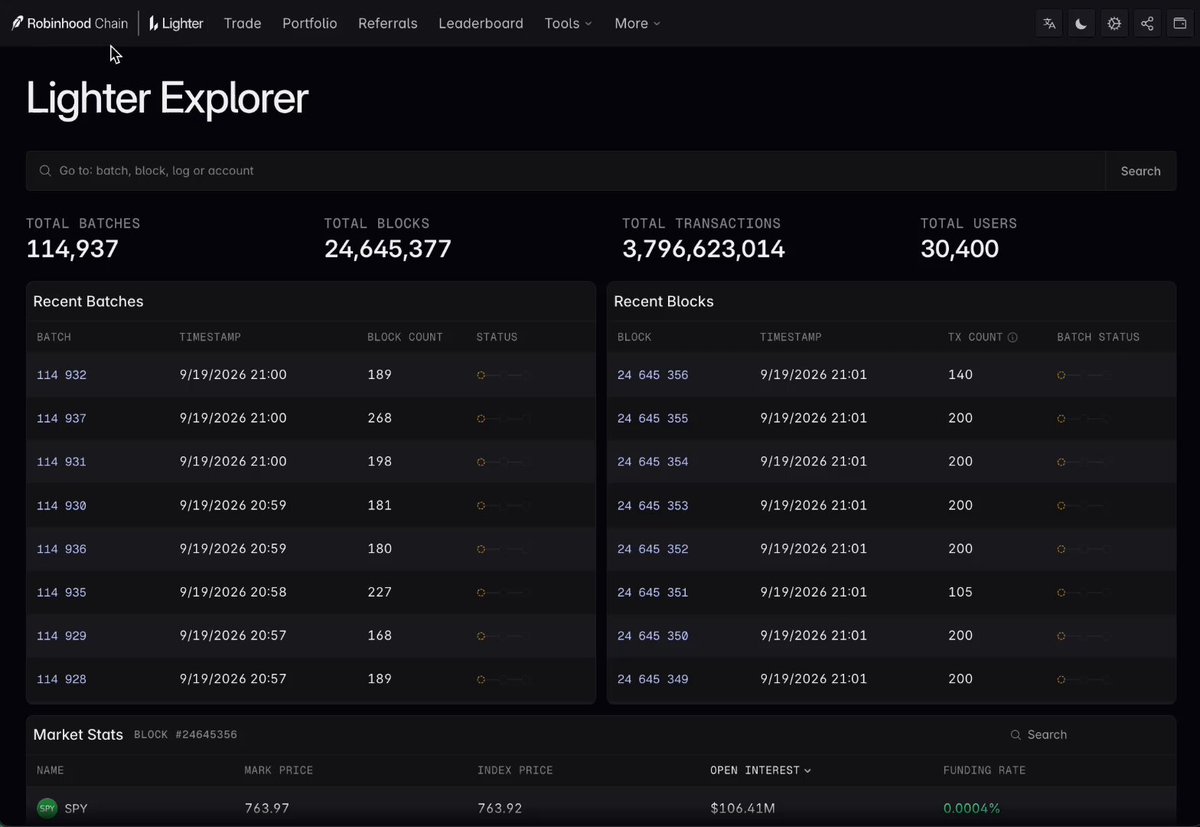Open batch 114 929 details
This screenshot has width=1200, height=827.
click(62, 636)
